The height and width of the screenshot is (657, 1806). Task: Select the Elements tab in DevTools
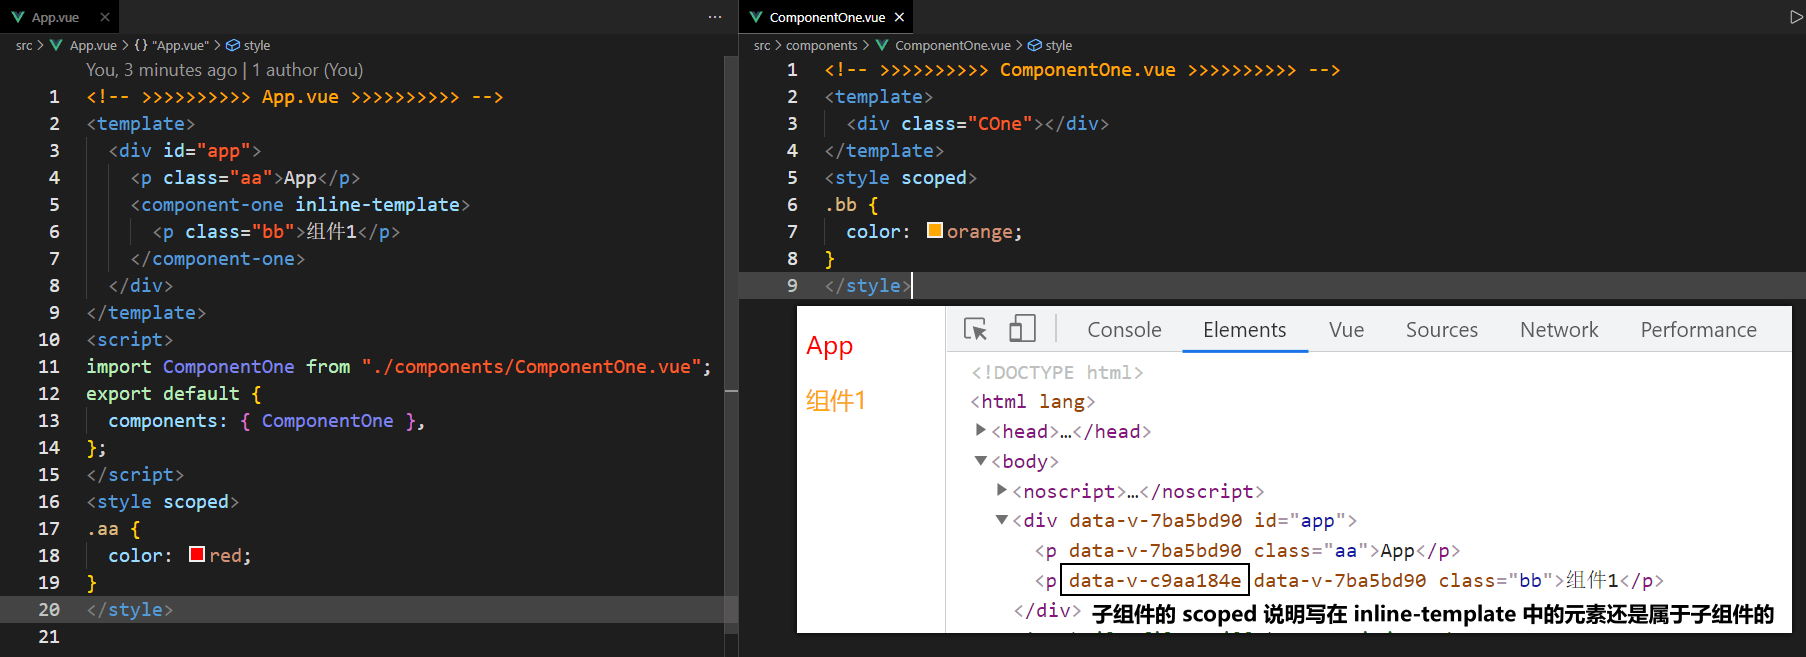coord(1245,330)
